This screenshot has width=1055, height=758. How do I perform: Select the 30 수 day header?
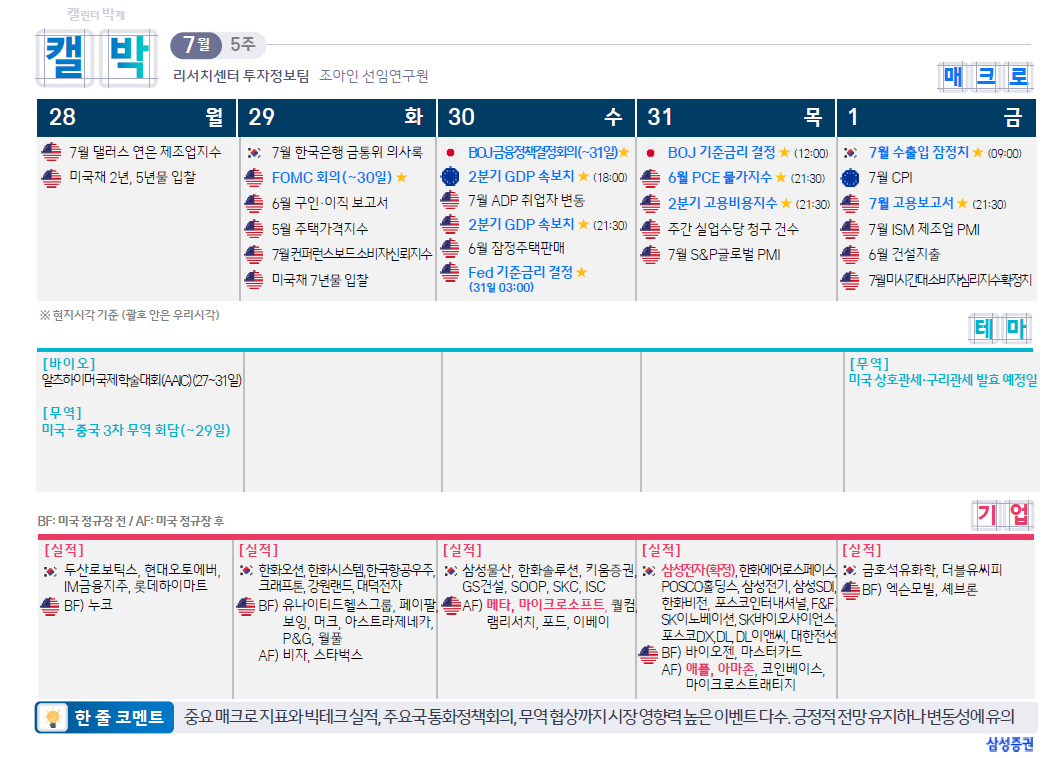coord(536,118)
